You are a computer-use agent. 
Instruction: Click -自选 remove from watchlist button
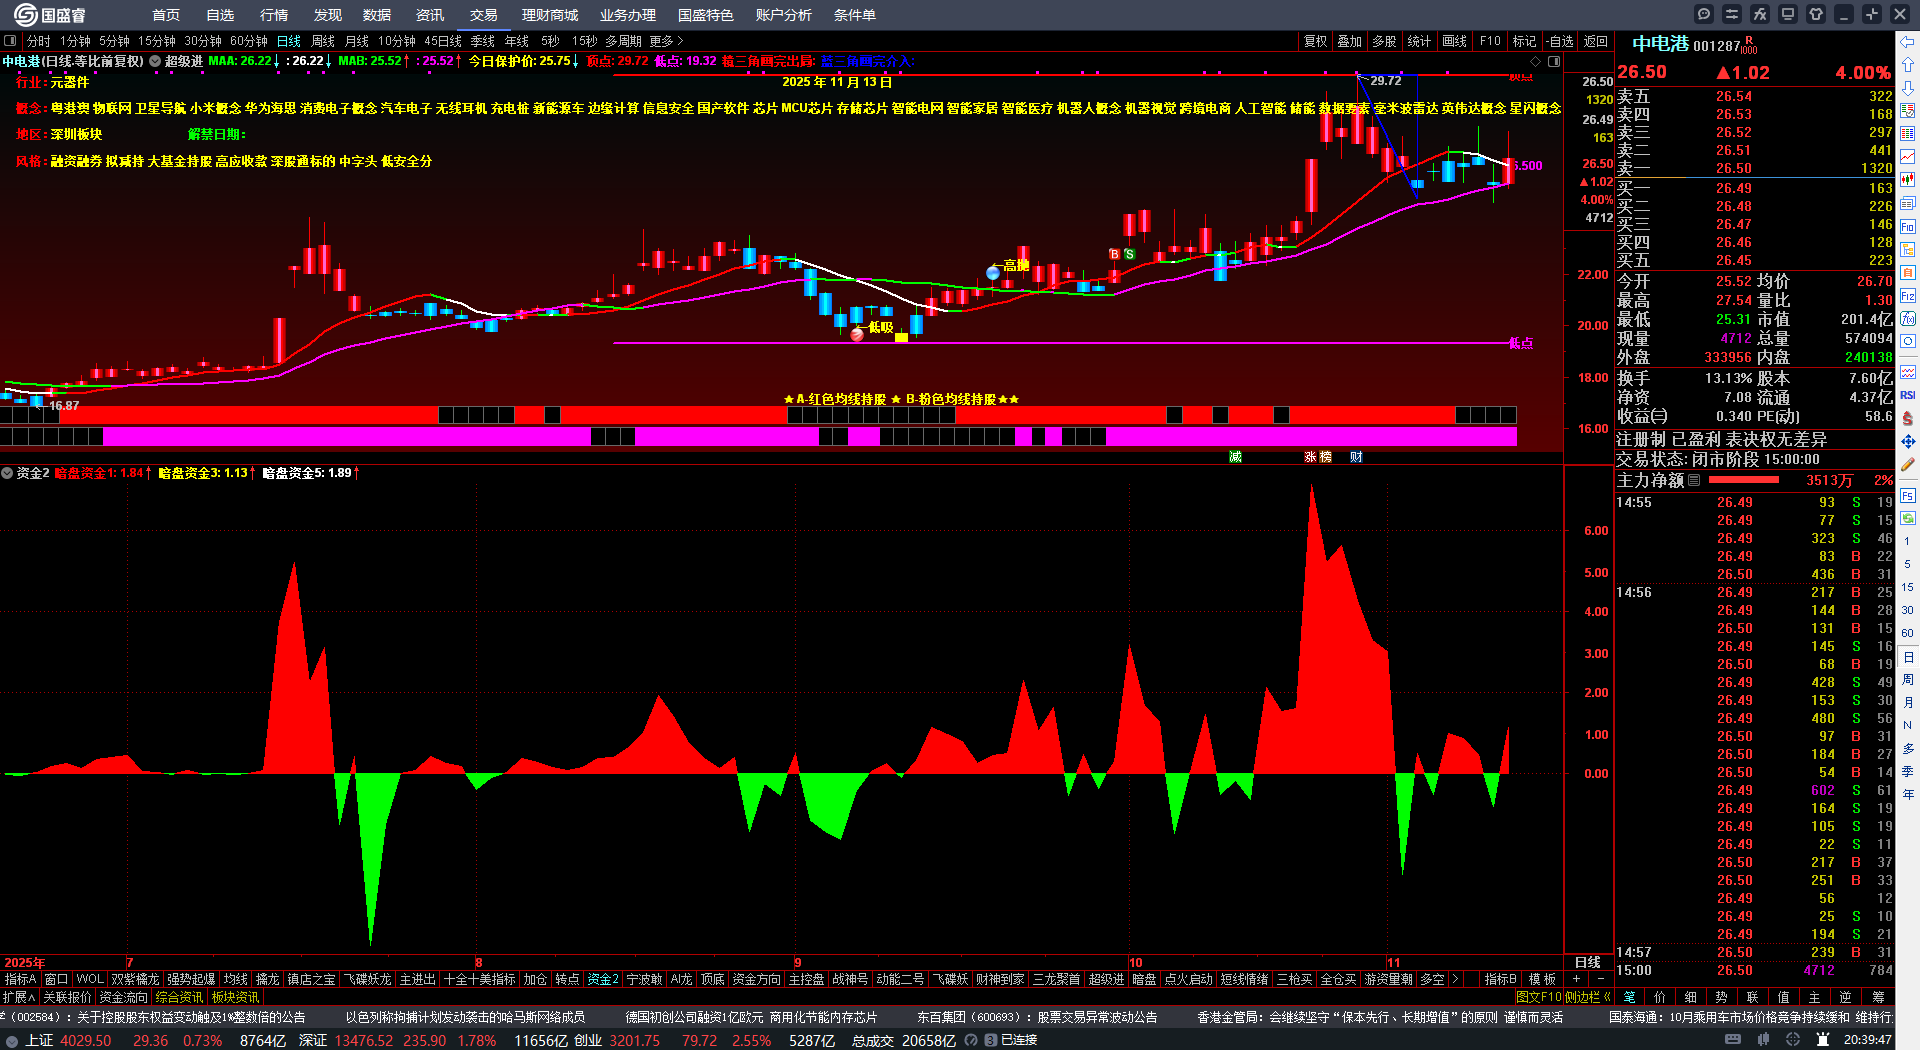[x=1560, y=41]
